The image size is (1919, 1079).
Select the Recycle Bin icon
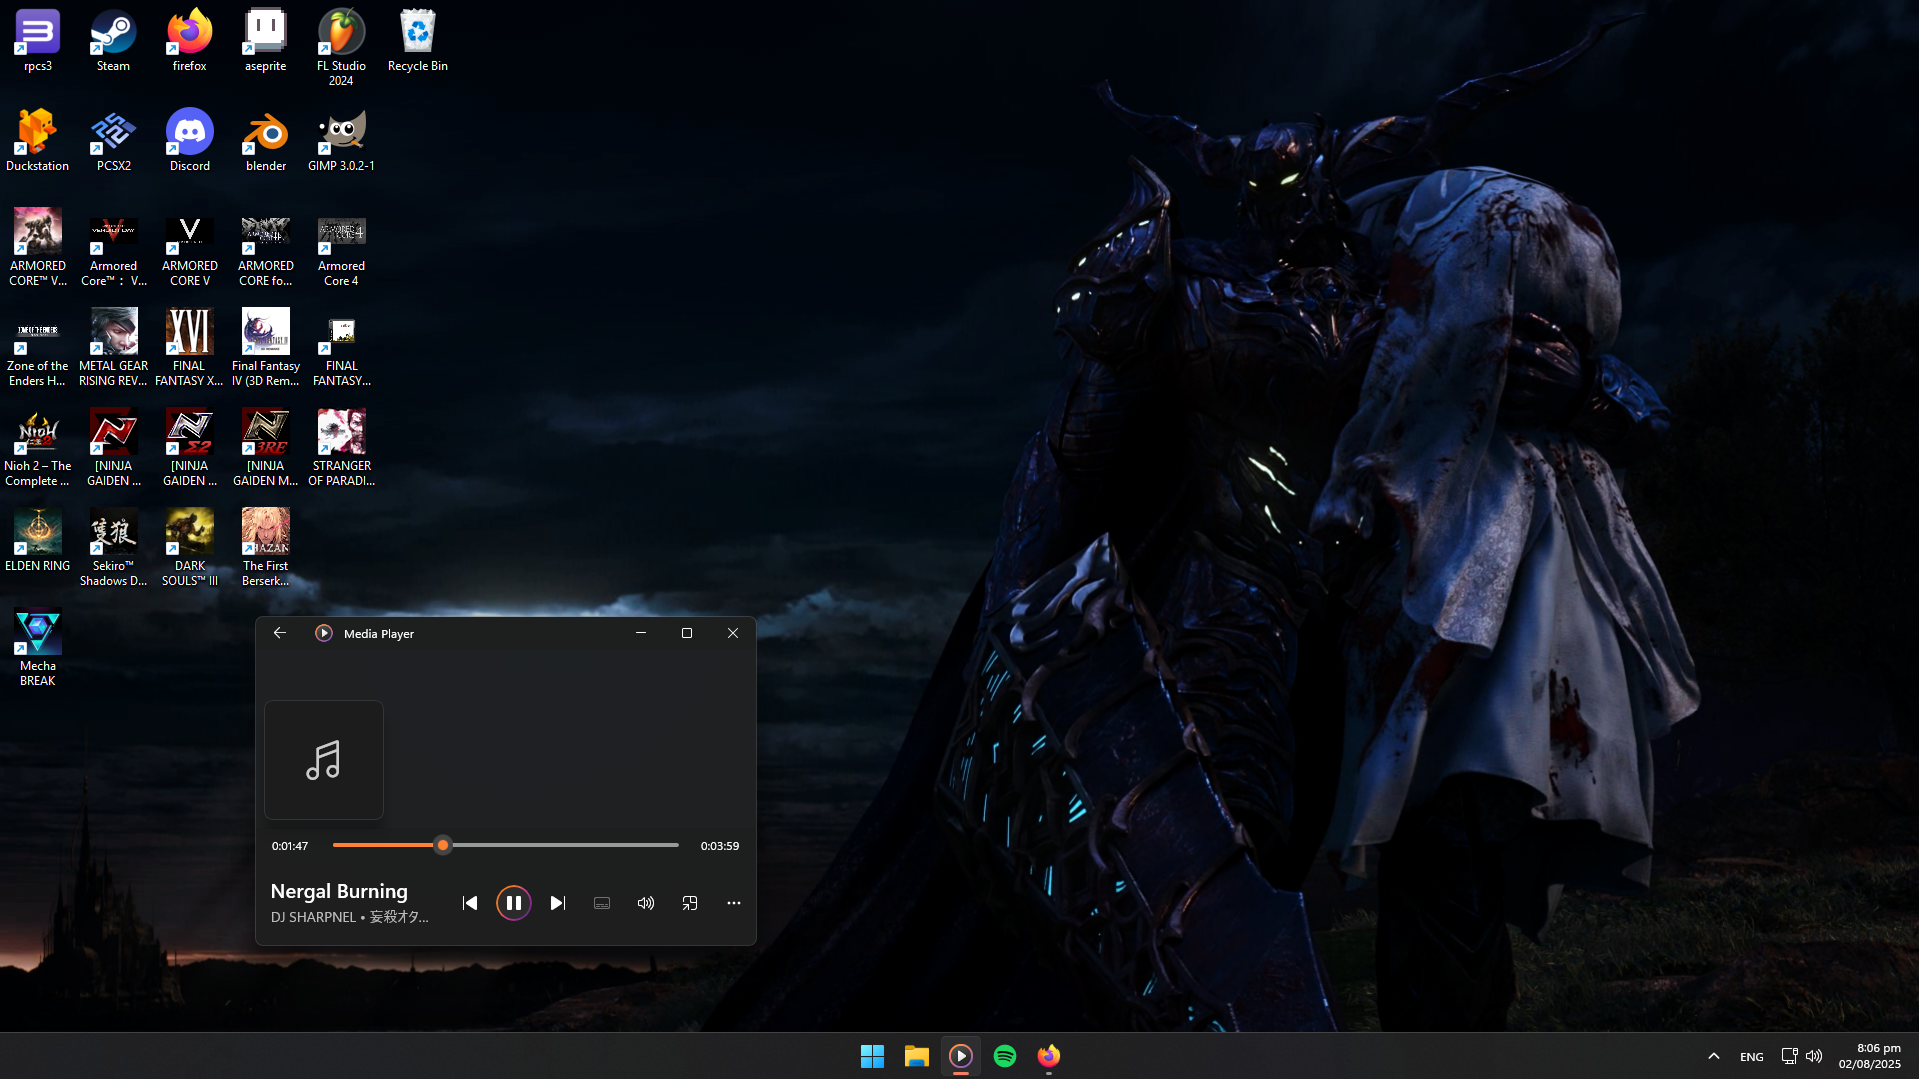point(417,41)
